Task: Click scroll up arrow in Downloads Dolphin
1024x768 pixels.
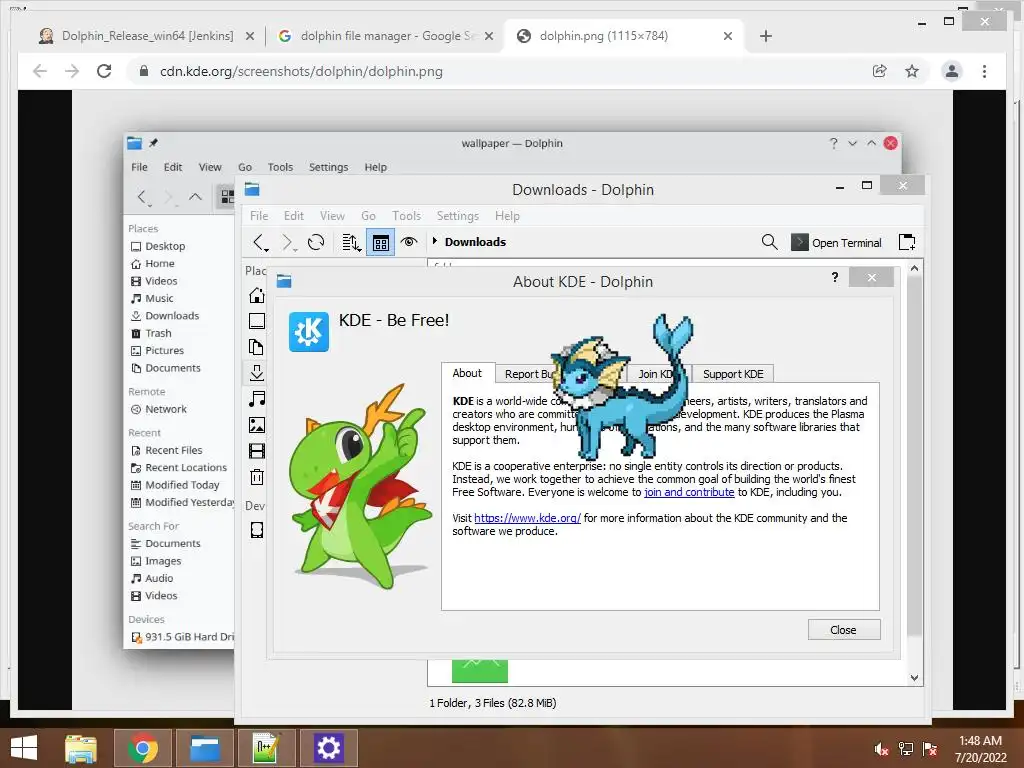Action: pos(914,268)
